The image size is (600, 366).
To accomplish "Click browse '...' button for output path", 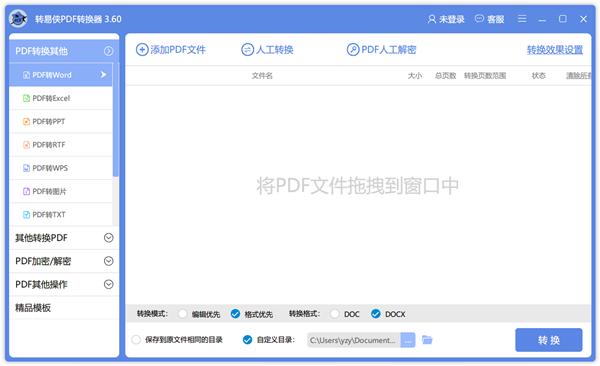I will [x=408, y=340].
